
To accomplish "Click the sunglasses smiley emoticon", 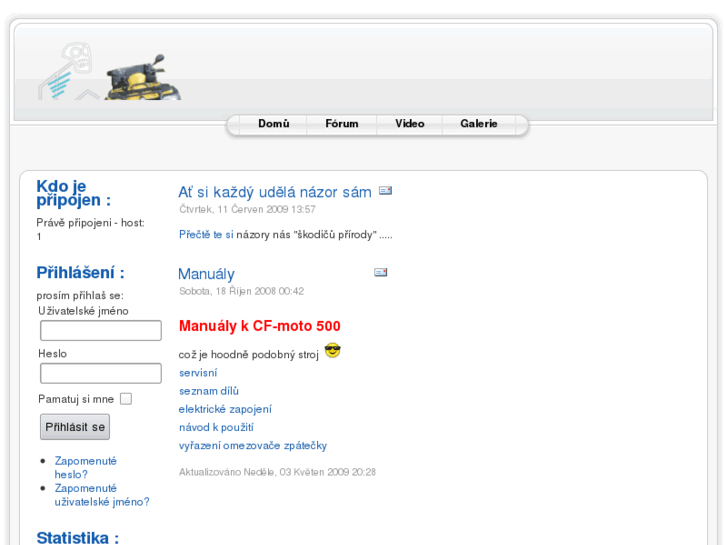I will [332, 350].
